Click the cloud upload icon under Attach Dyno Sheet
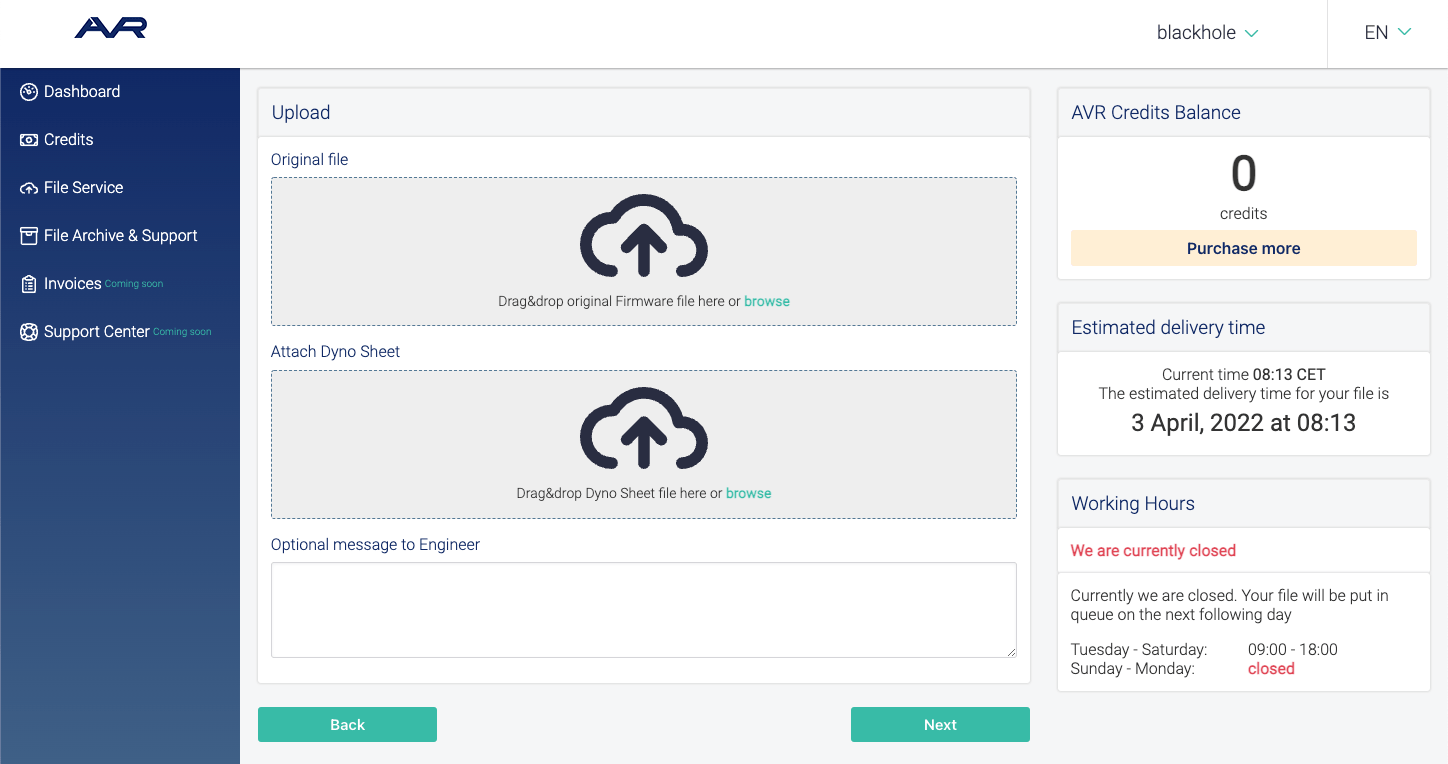This screenshot has width=1448, height=764. [x=644, y=428]
